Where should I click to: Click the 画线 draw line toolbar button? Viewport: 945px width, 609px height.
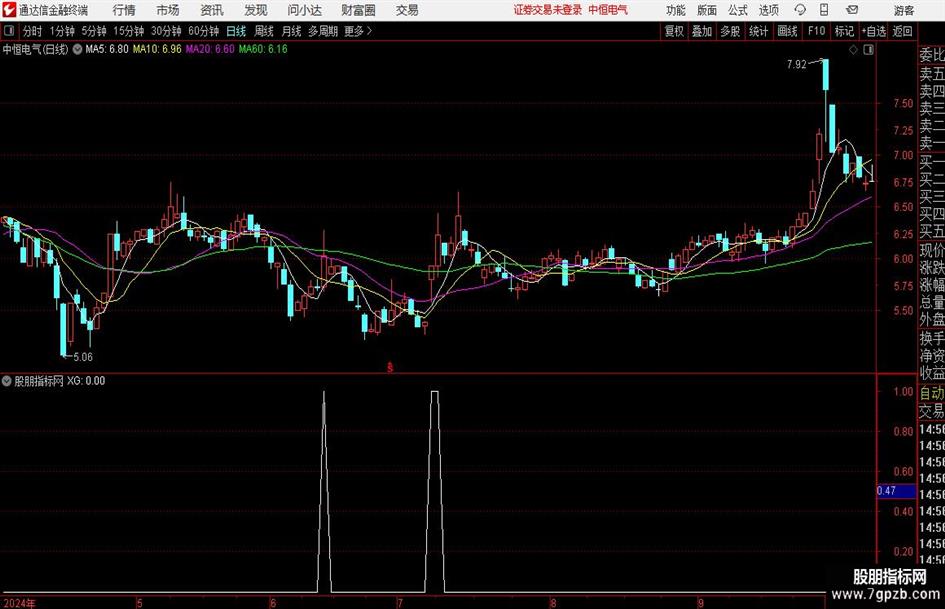click(787, 31)
